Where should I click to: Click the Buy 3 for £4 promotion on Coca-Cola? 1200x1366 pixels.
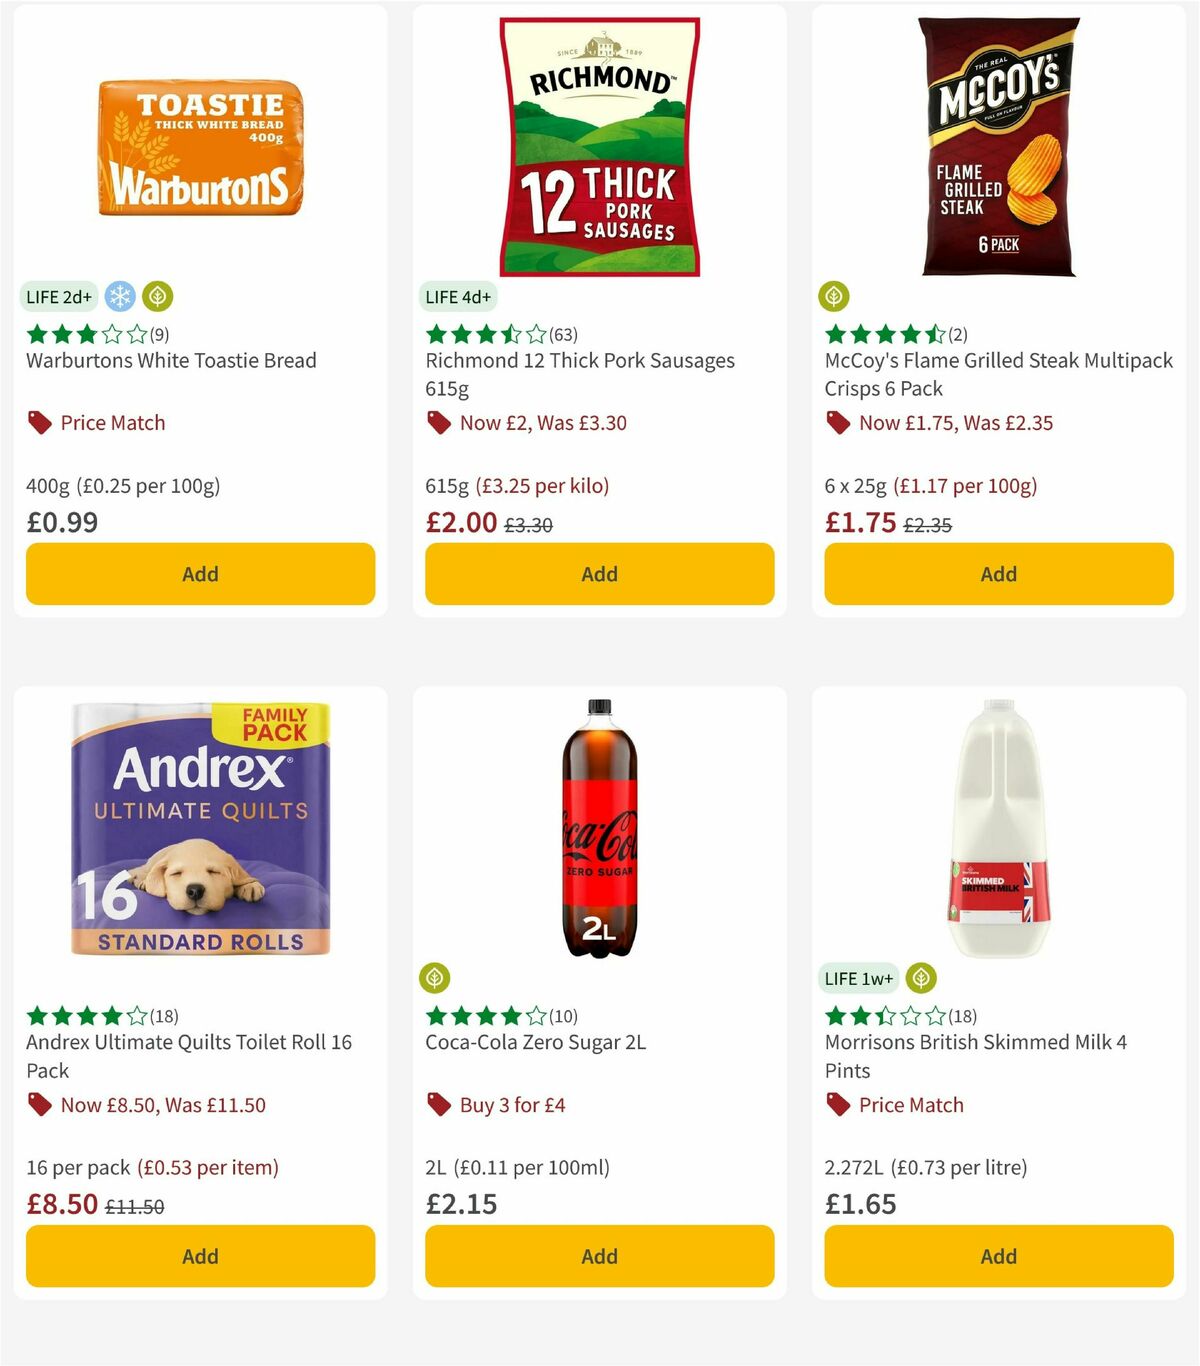(x=512, y=1104)
